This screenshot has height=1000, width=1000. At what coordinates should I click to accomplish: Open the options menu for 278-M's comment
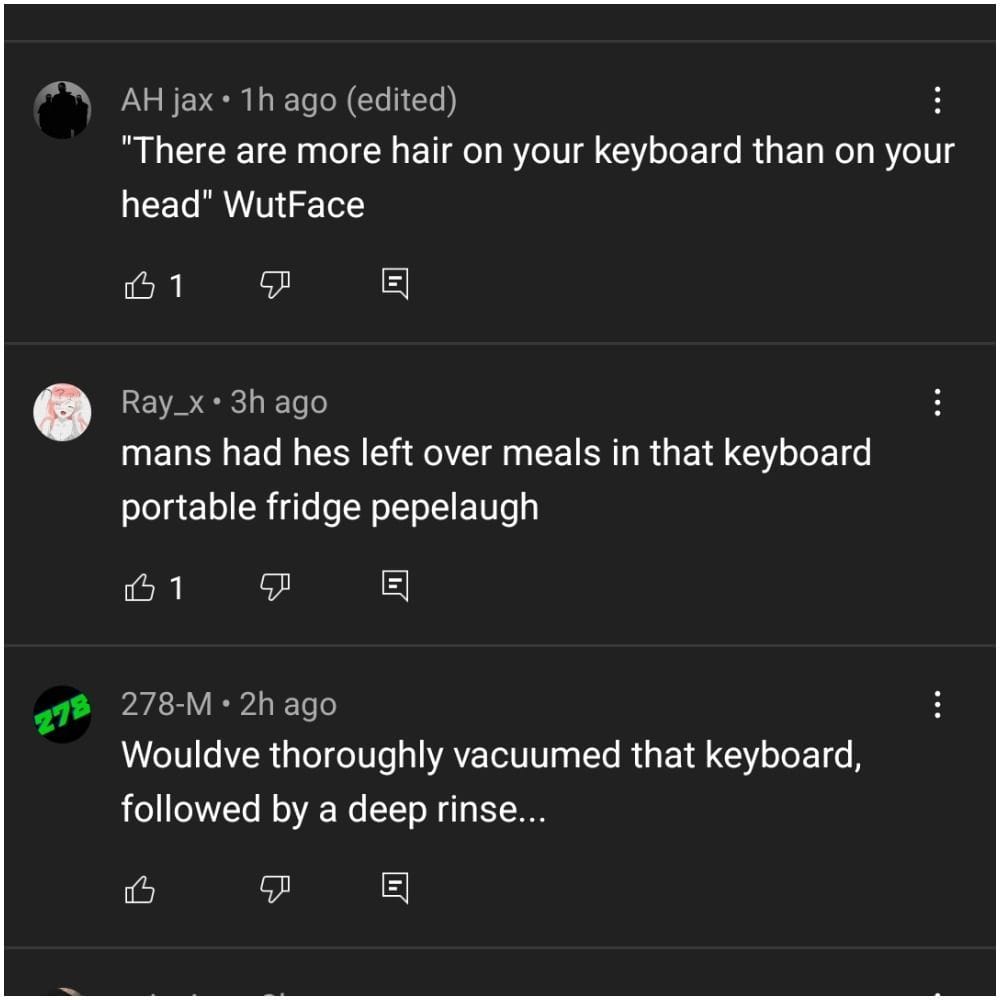937,704
